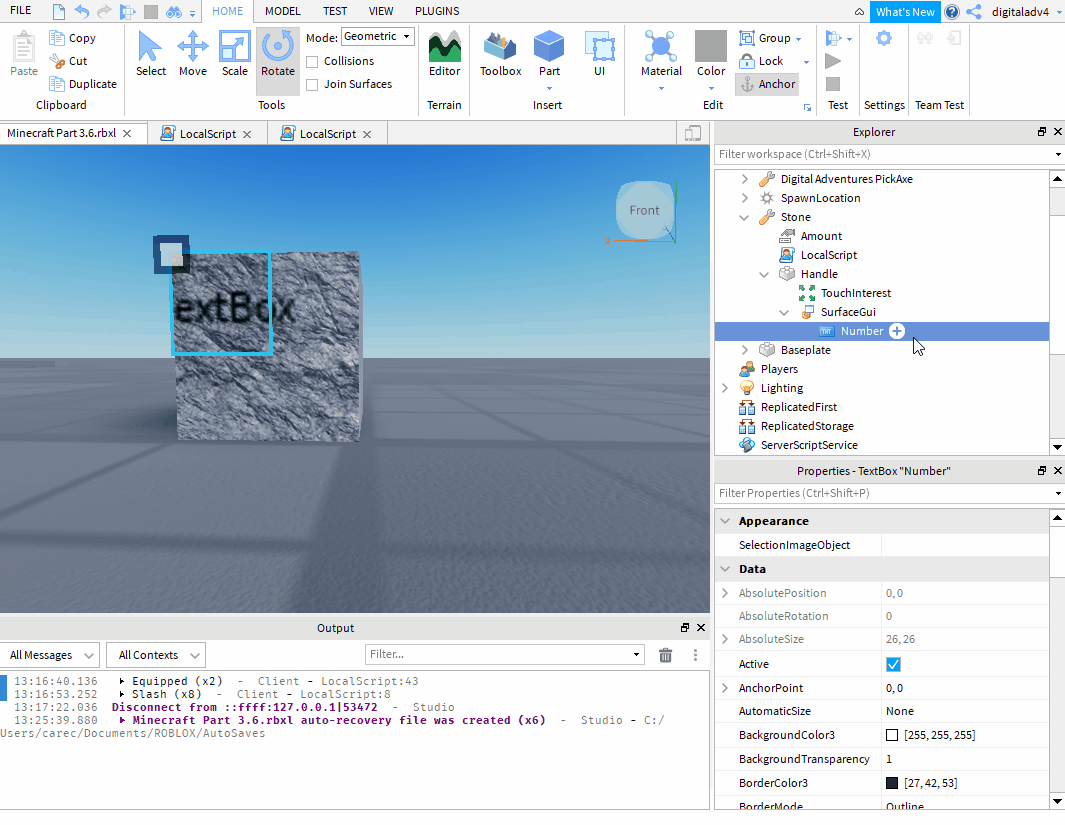Switch to the MODEL ribbon tab

283,12
